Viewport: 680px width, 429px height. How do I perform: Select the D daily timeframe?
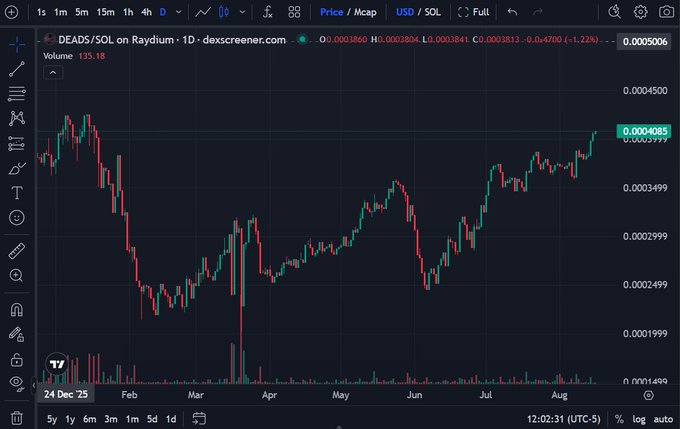point(163,12)
